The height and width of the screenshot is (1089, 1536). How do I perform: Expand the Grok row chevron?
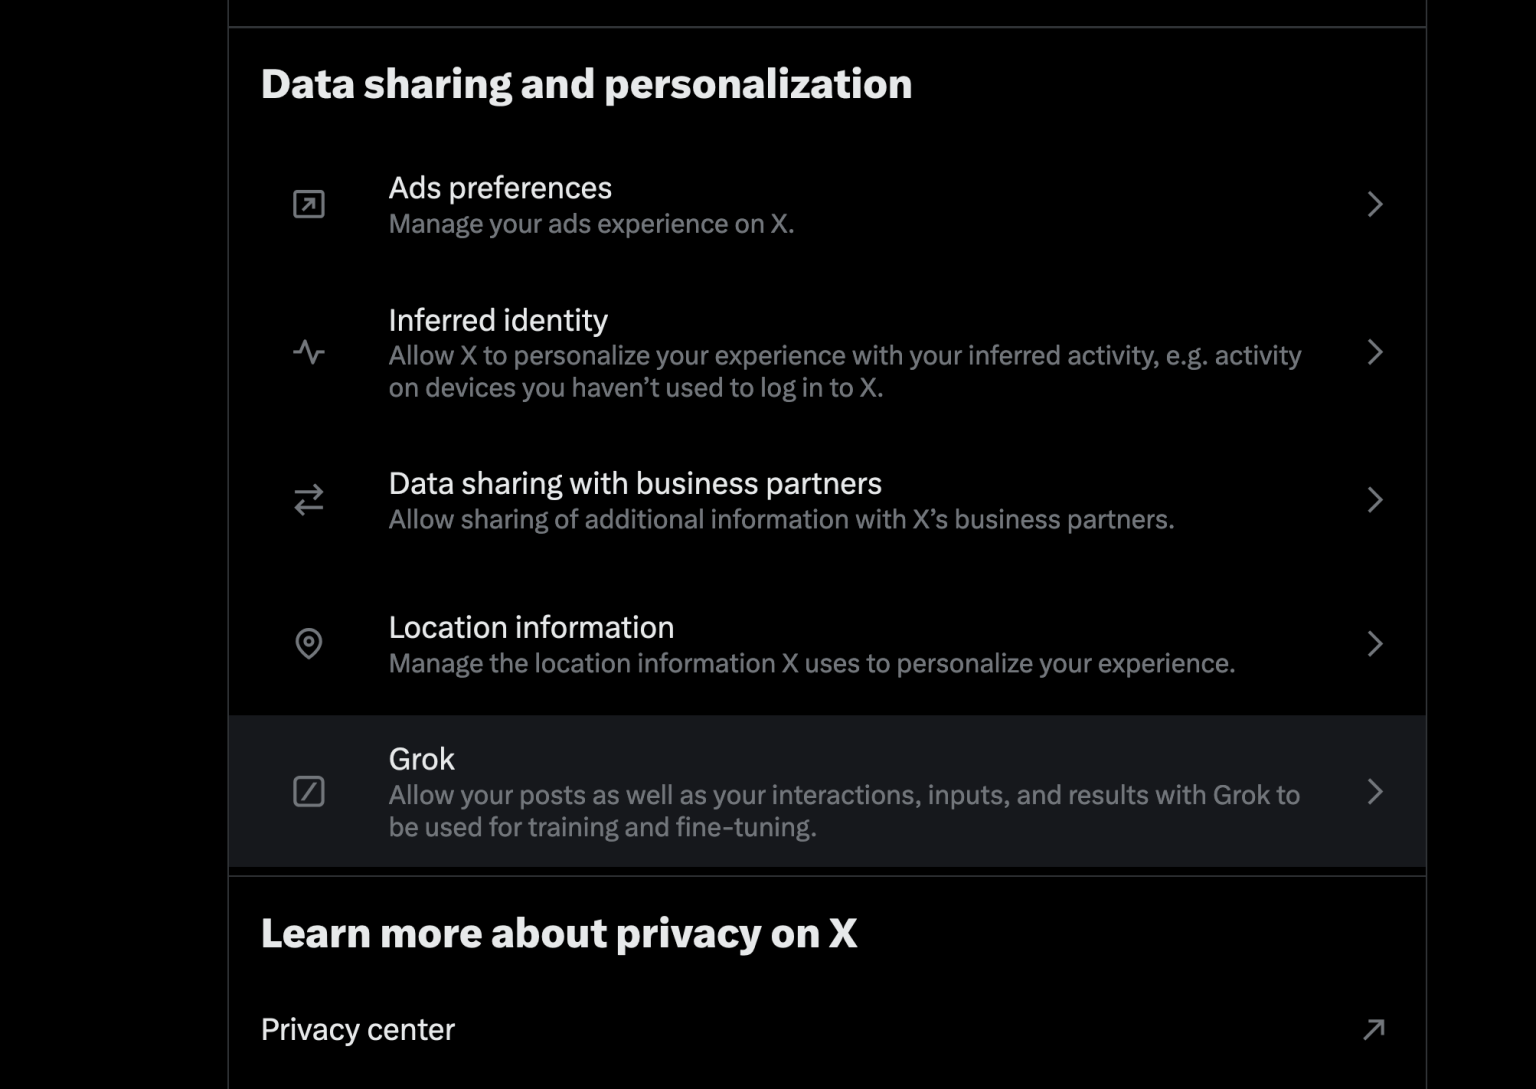[x=1374, y=792]
